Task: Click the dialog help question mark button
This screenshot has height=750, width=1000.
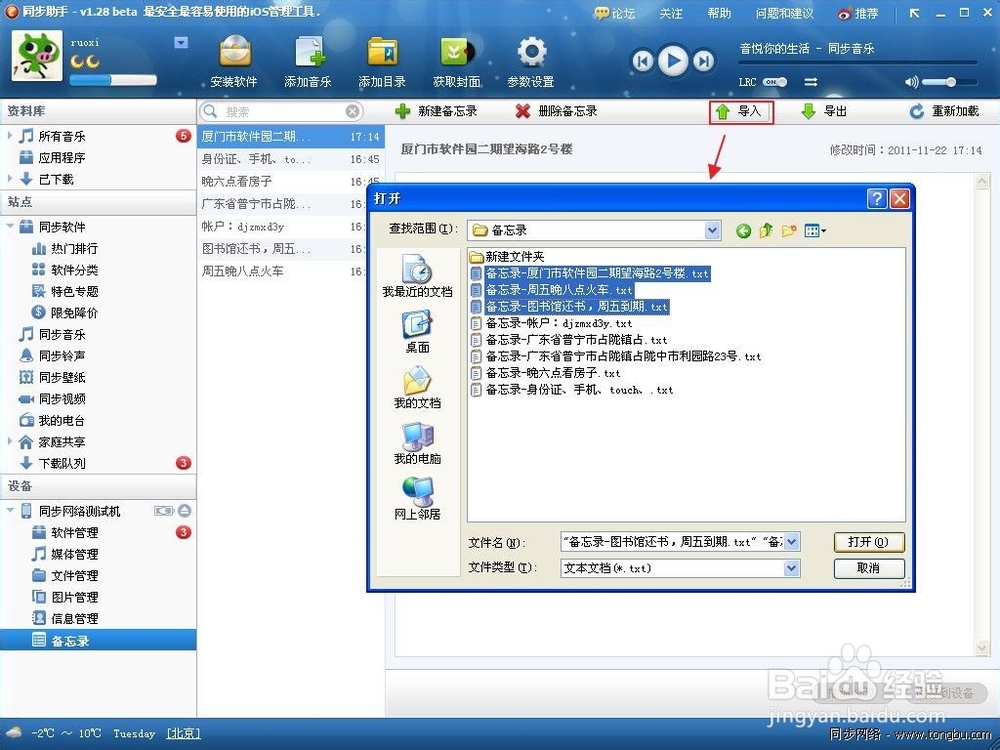Action: (x=877, y=199)
